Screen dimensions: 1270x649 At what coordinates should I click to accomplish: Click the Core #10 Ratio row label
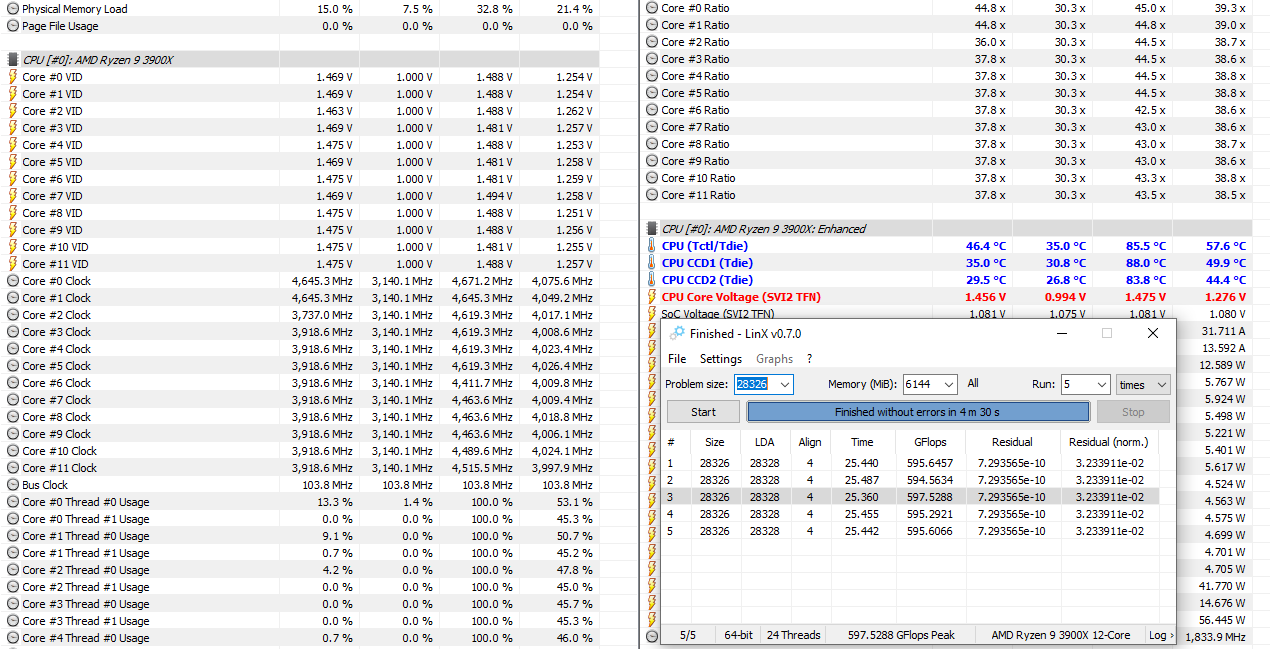click(x=699, y=178)
